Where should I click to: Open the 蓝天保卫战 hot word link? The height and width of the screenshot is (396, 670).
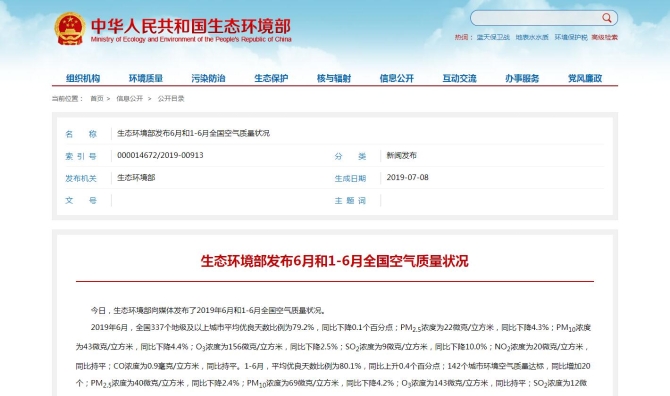pos(493,38)
